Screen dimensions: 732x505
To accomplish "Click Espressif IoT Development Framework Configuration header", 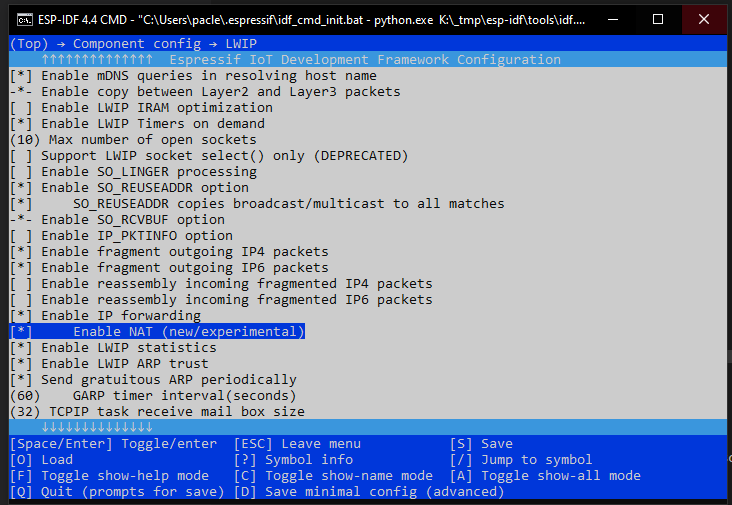I will click(x=365, y=59).
